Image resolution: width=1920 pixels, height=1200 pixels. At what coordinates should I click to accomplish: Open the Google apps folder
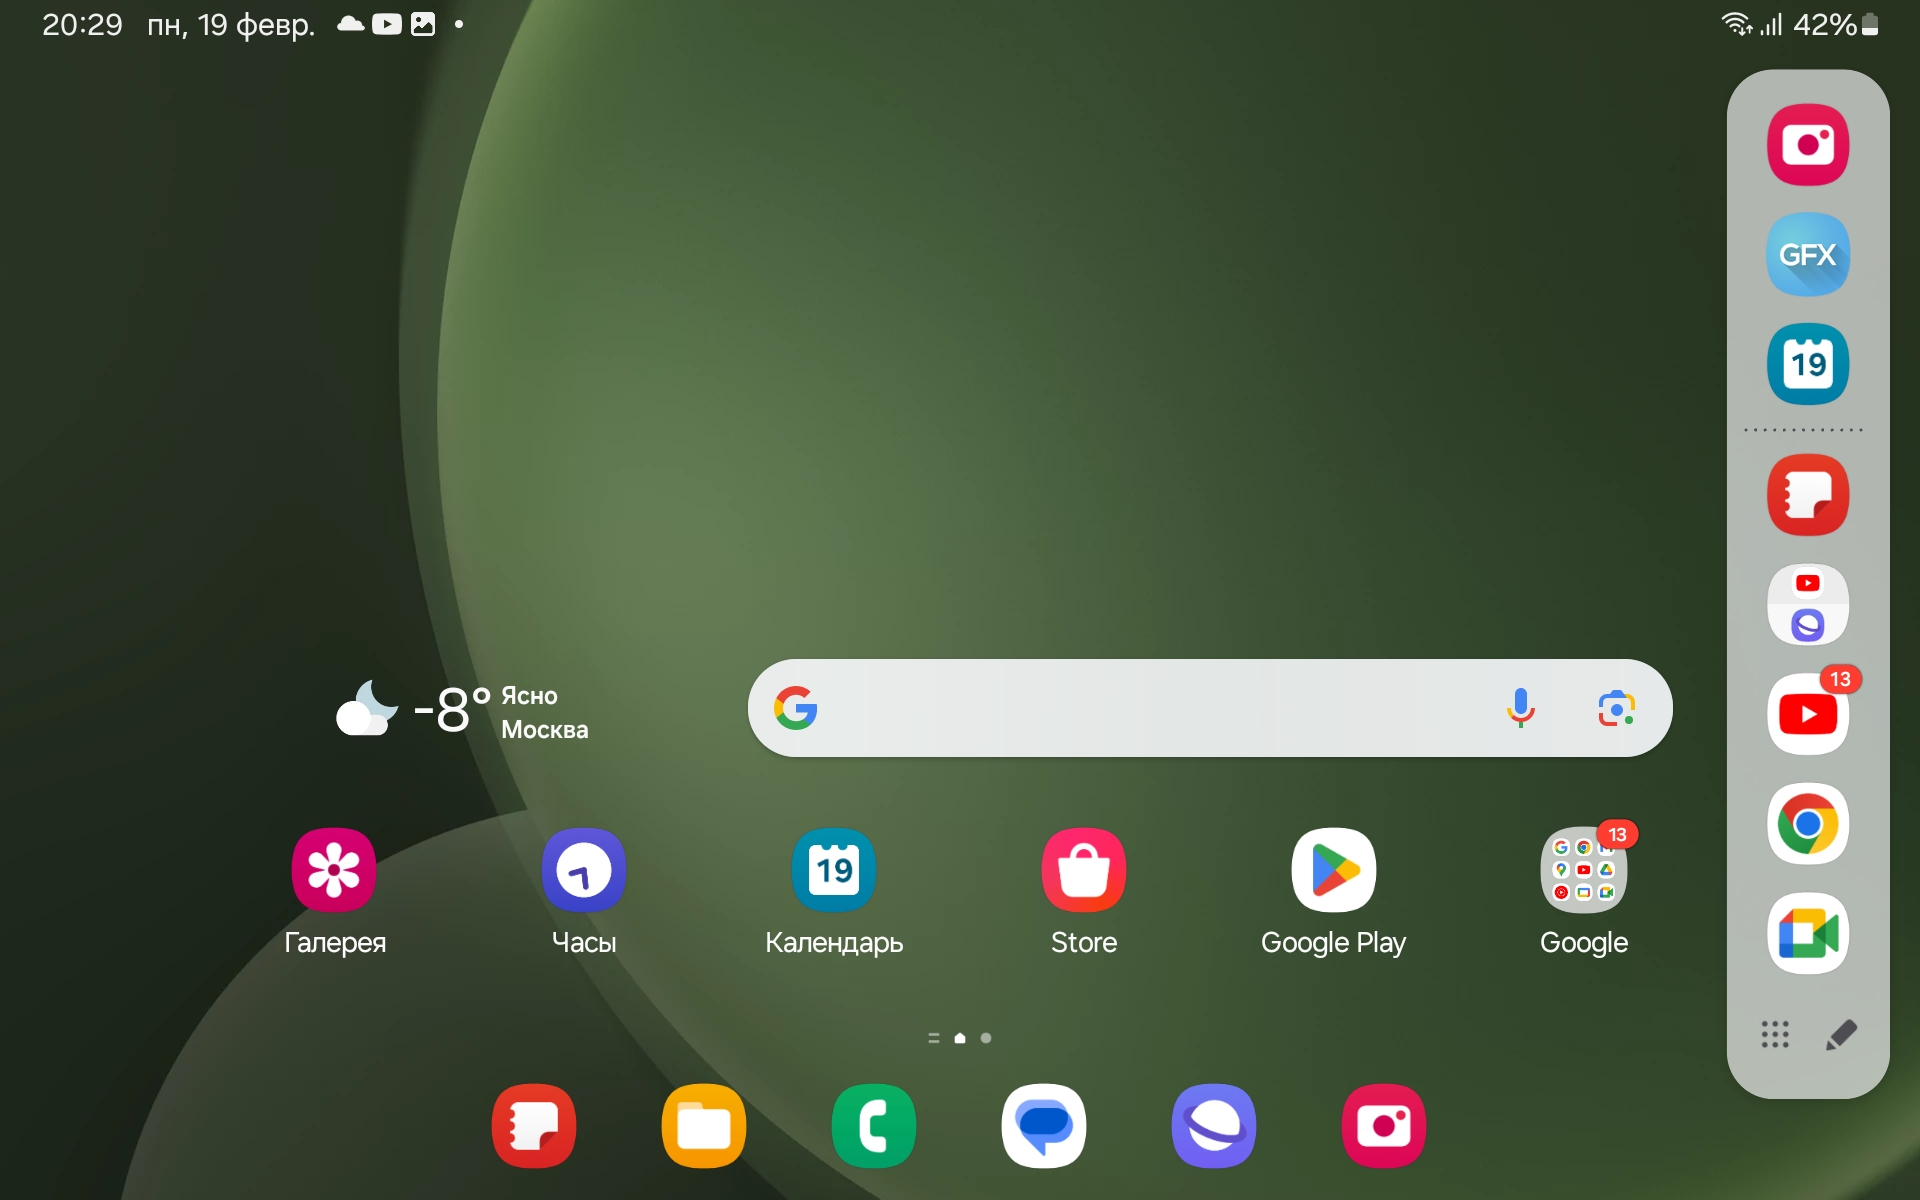1583,870
